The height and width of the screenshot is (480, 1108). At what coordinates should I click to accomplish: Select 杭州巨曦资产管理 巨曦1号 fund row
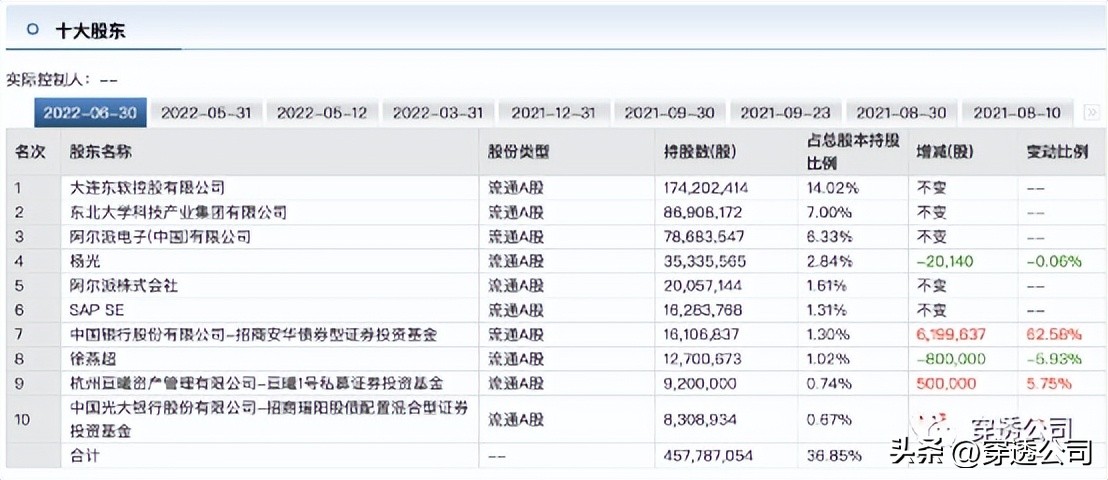[x=257, y=384]
